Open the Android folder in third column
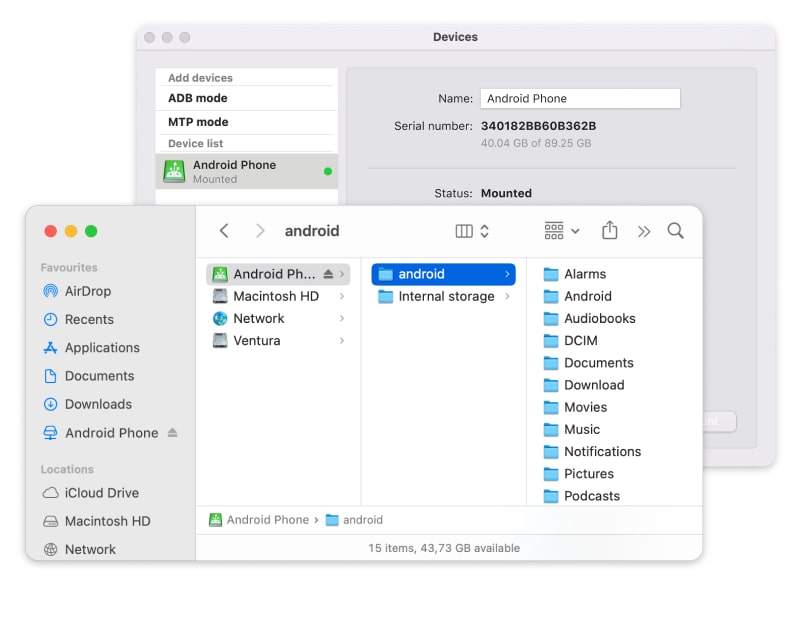 pyautogui.click(x=577, y=296)
